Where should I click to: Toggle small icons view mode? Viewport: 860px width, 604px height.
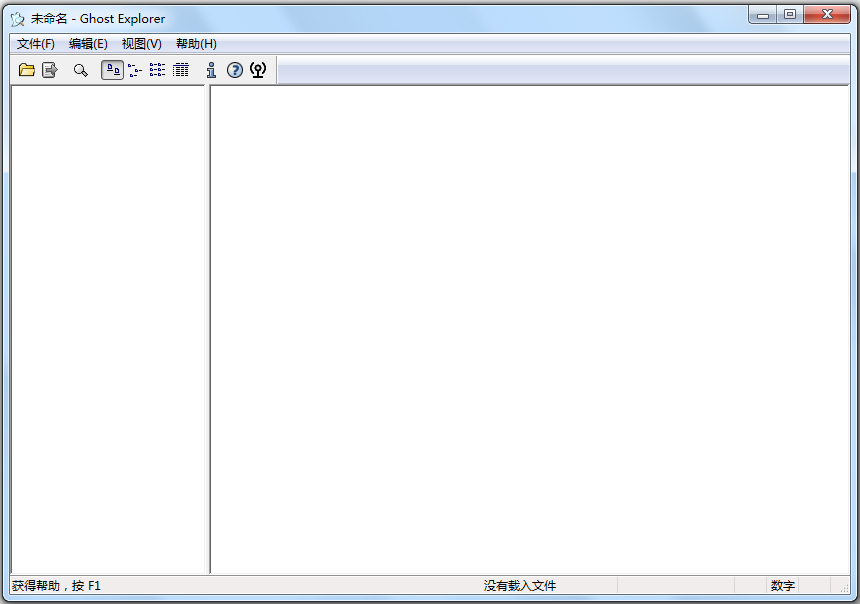tap(134, 70)
